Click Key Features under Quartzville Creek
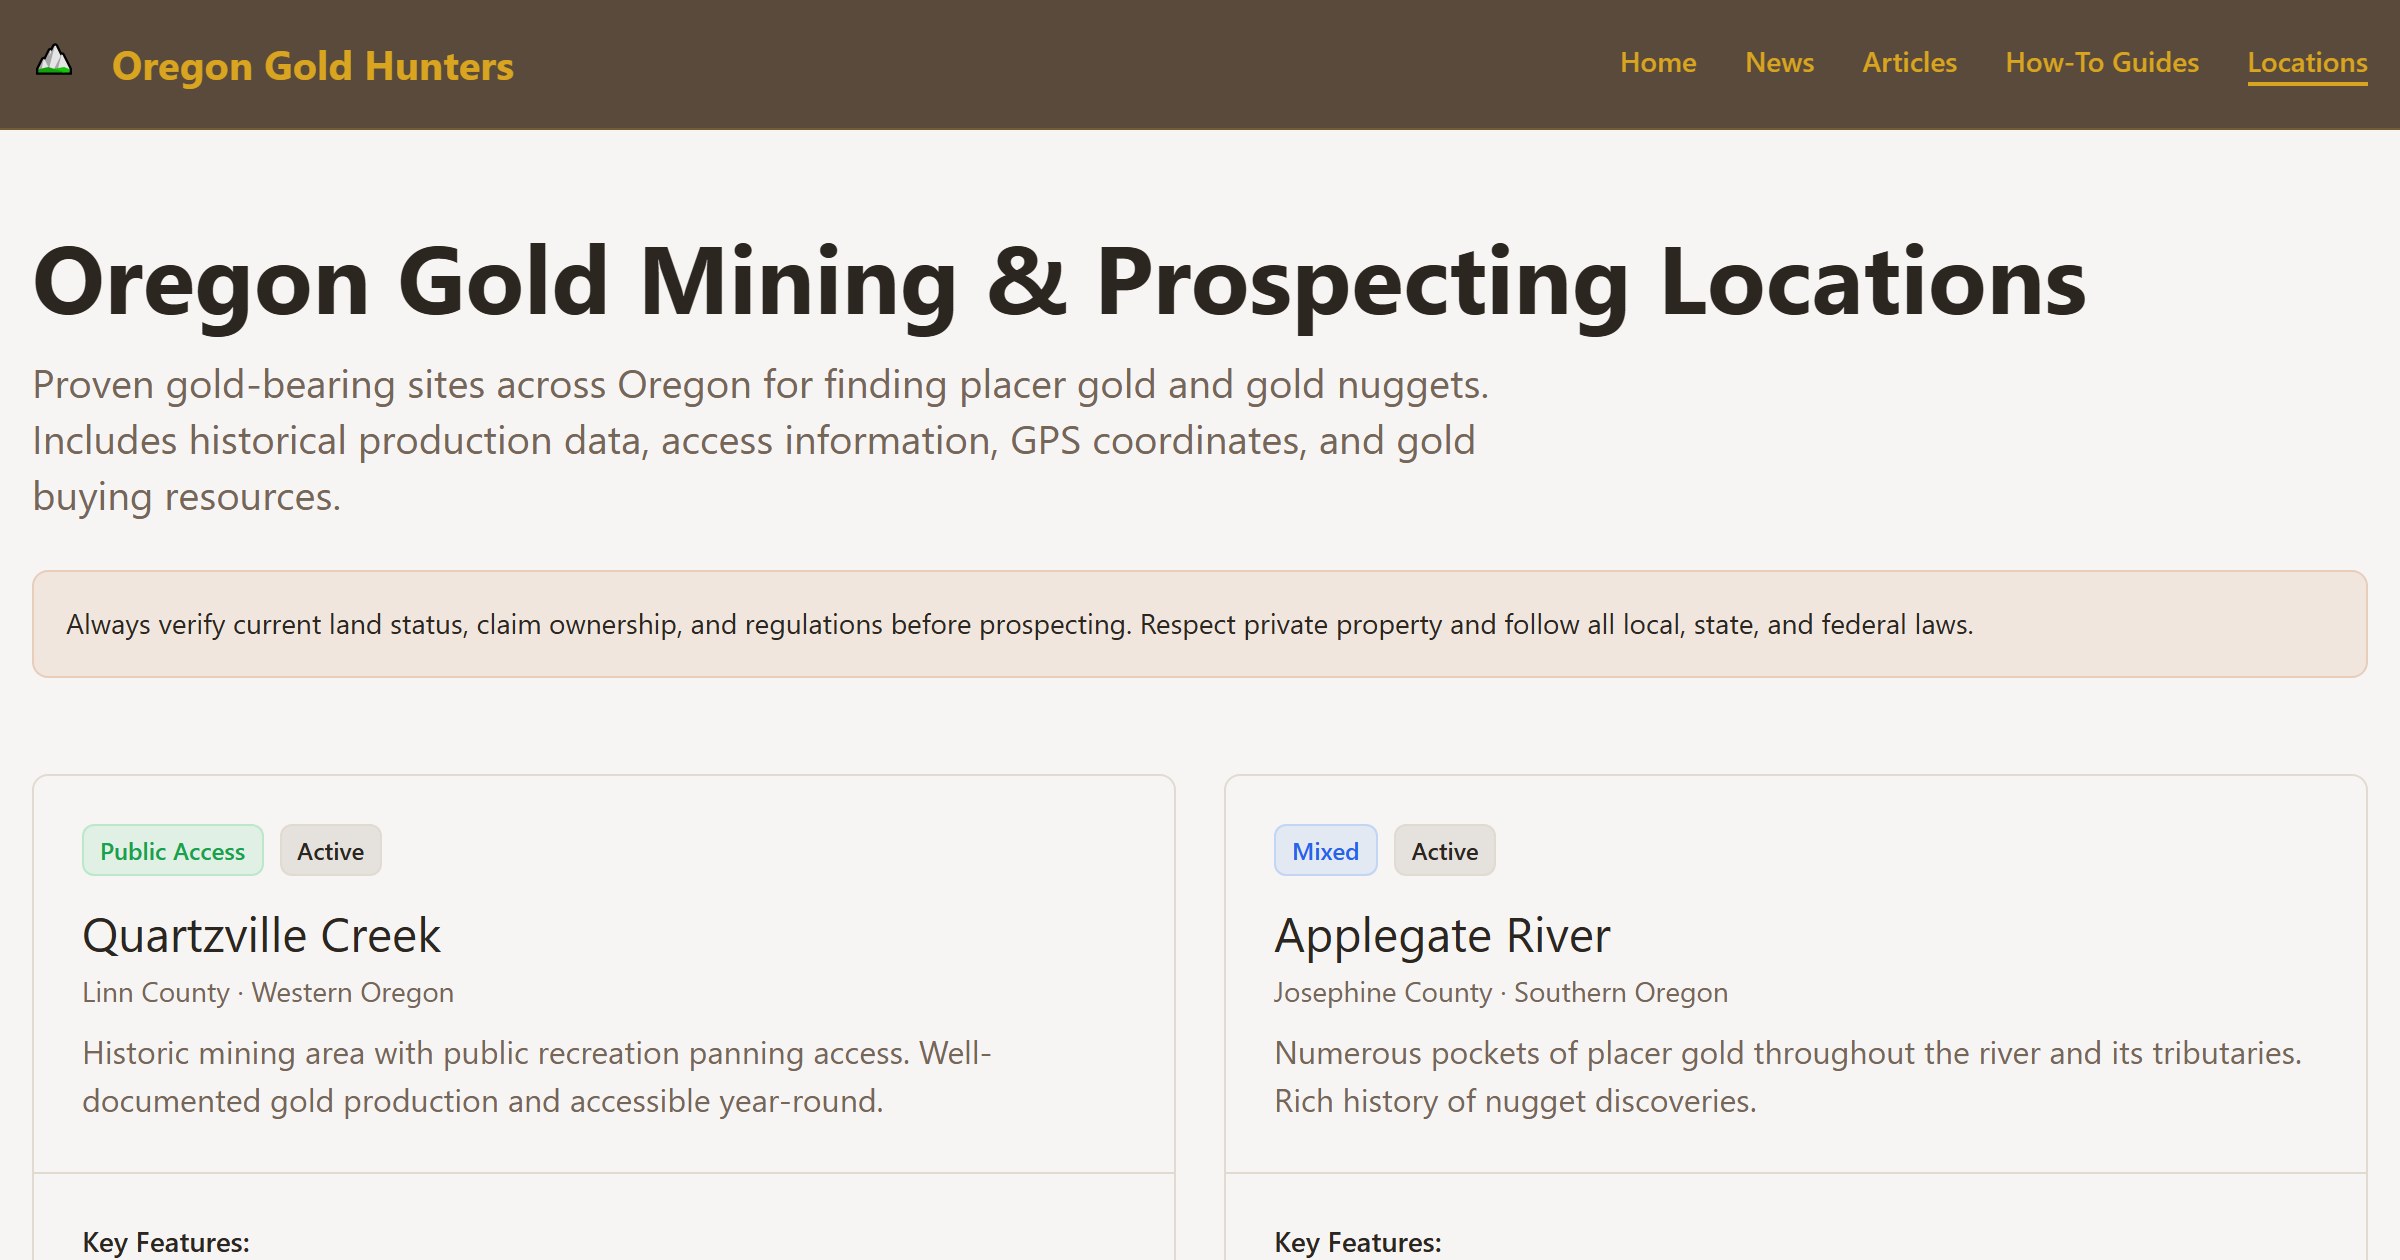 pos(165,1243)
